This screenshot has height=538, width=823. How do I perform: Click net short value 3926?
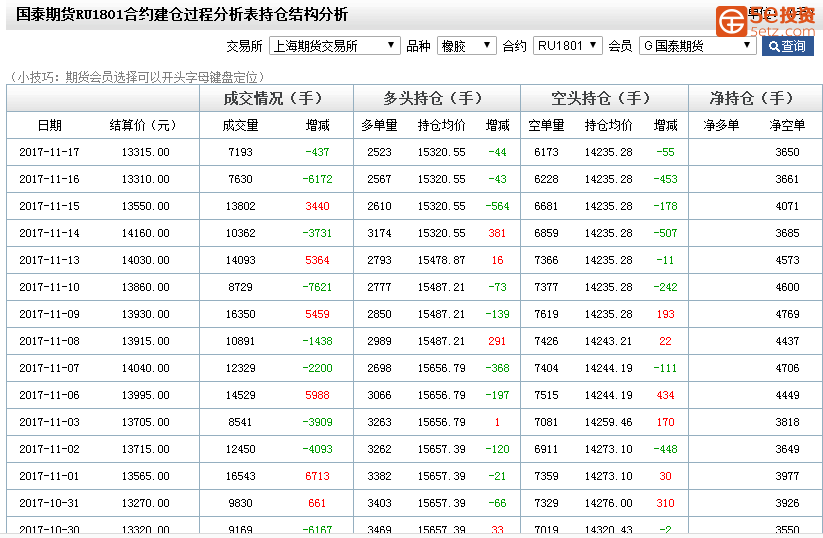point(787,503)
